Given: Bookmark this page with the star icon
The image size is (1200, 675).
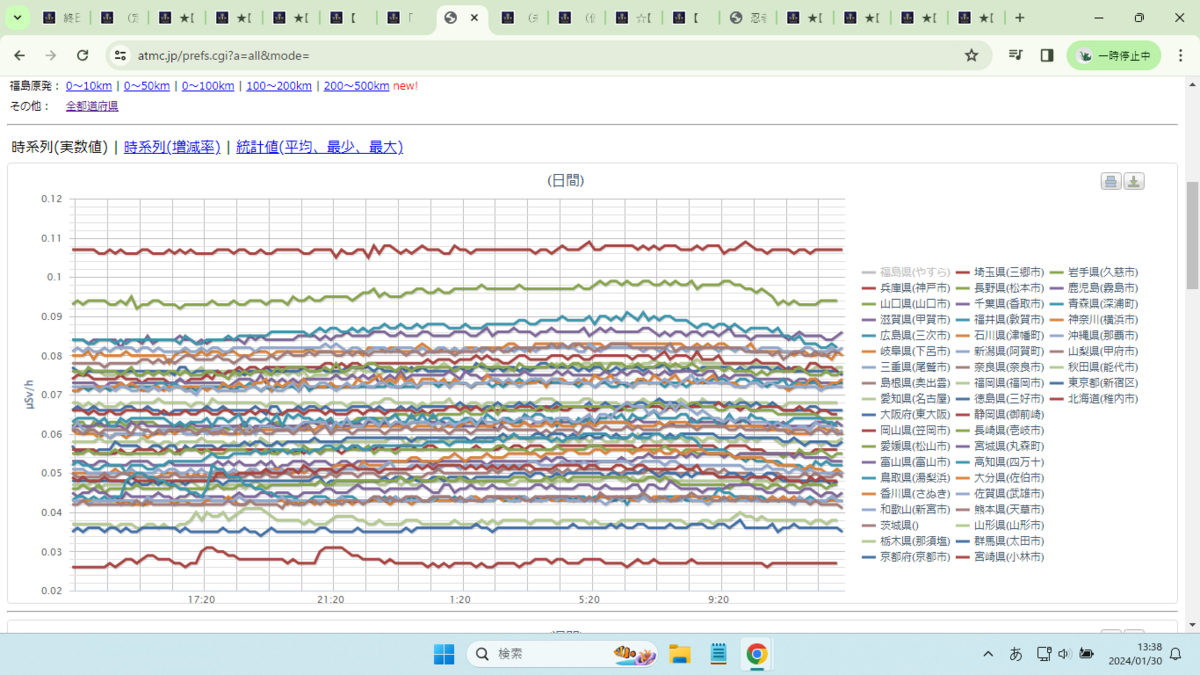Looking at the screenshot, I should (971, 56).
